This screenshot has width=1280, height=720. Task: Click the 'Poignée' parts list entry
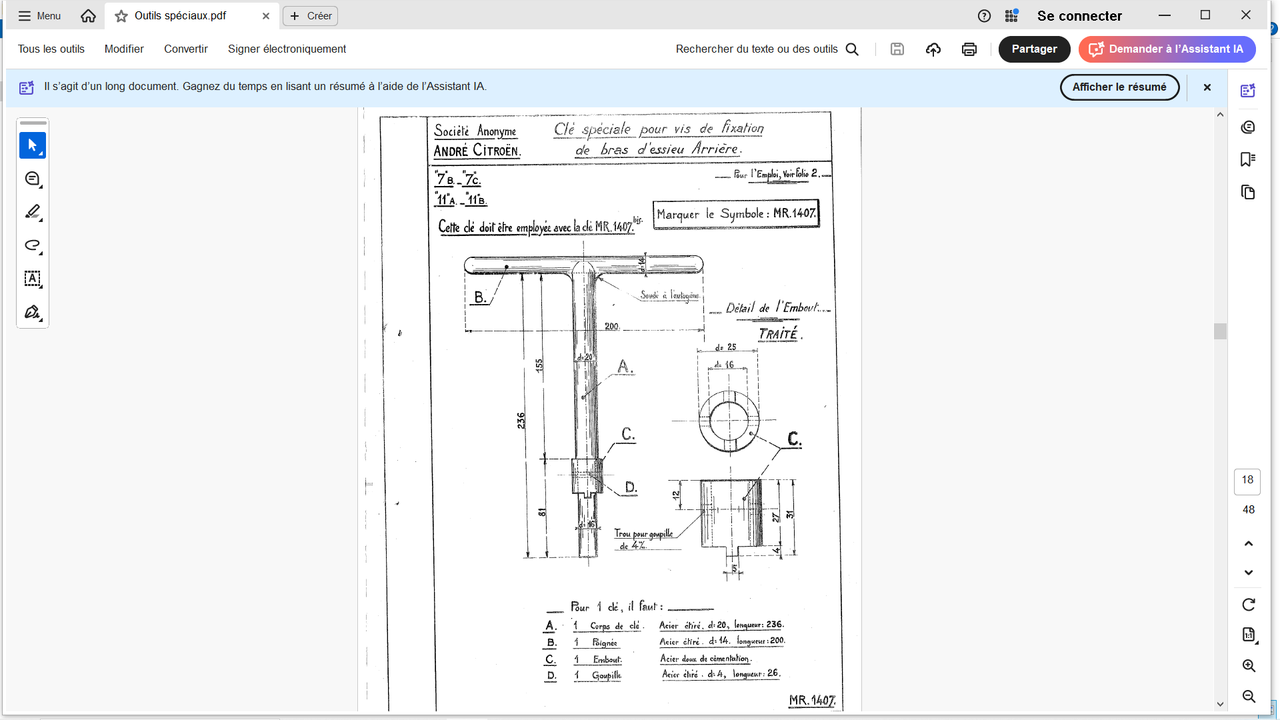[606, 644]
